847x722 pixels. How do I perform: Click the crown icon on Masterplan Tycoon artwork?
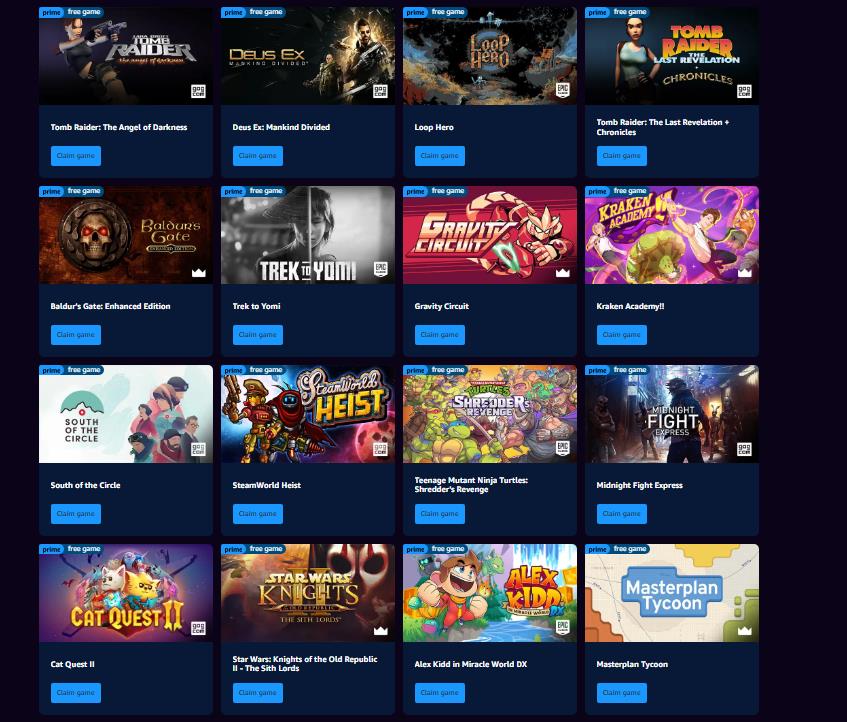click(744, 631)
